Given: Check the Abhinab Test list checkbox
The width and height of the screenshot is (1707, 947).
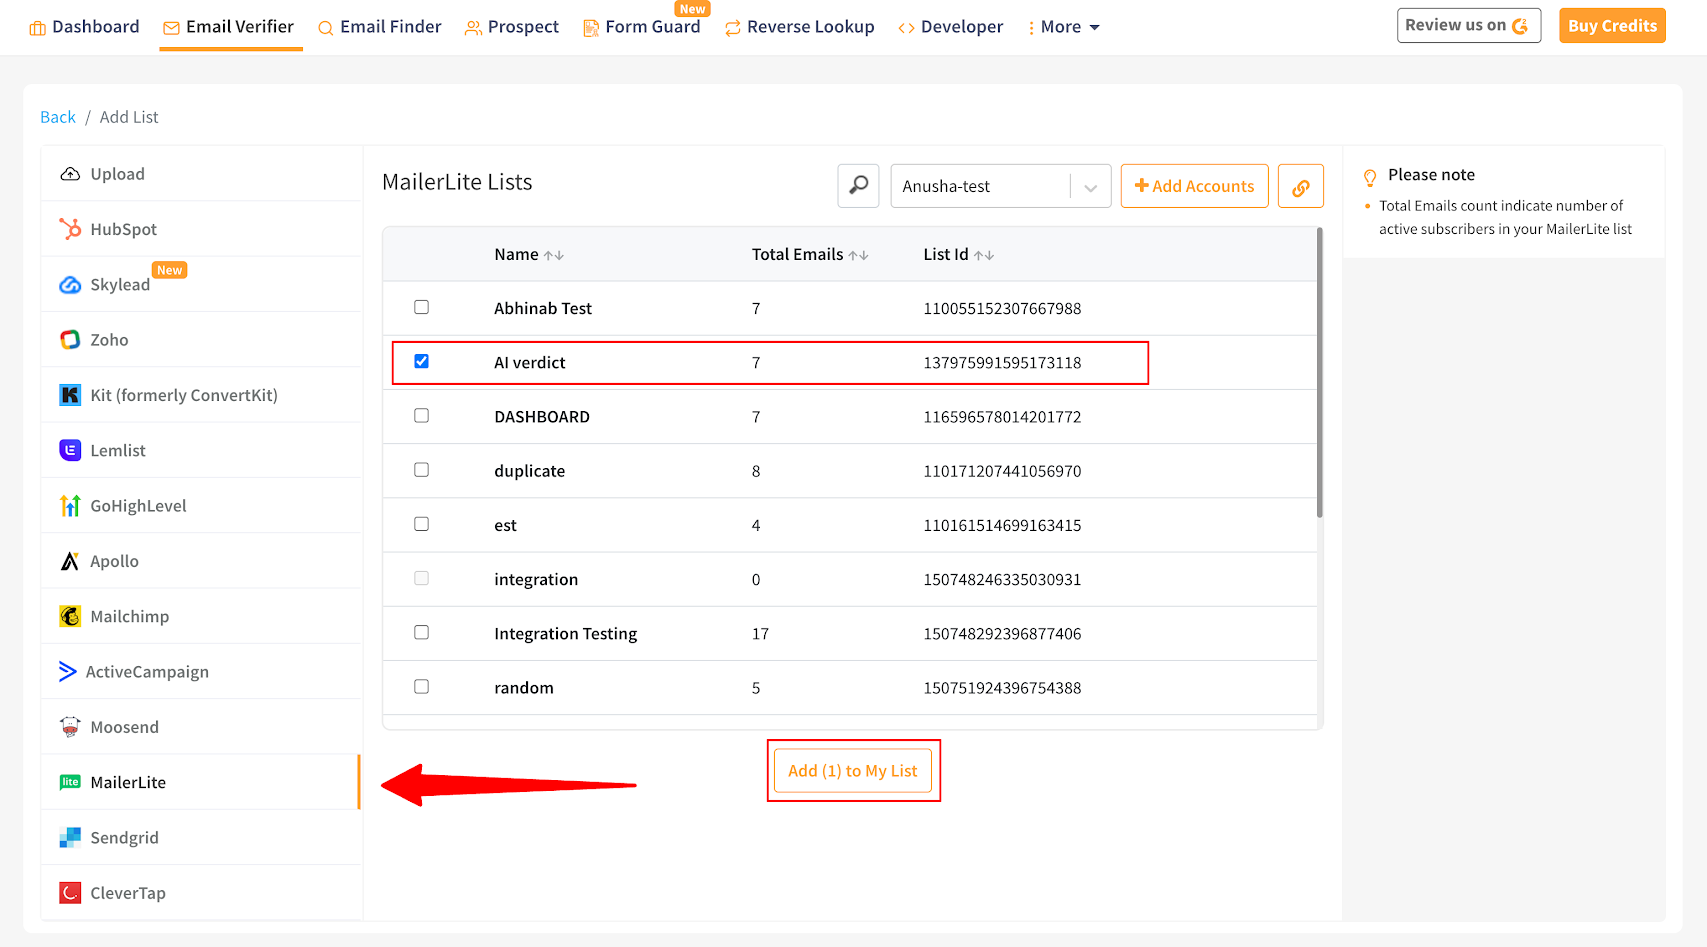Looking at the screenshot, I should click(x=421, y=307).
